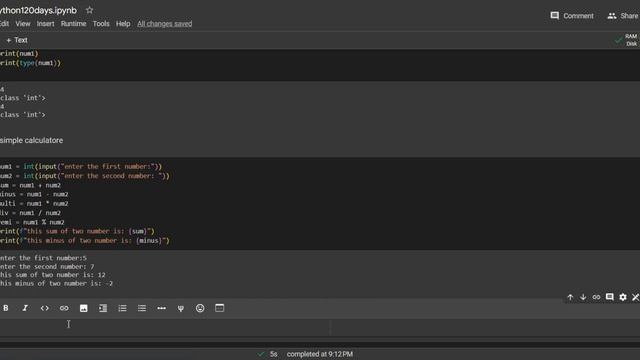Click inside the text cell input area
640x360 pixels.
[164, 328]
